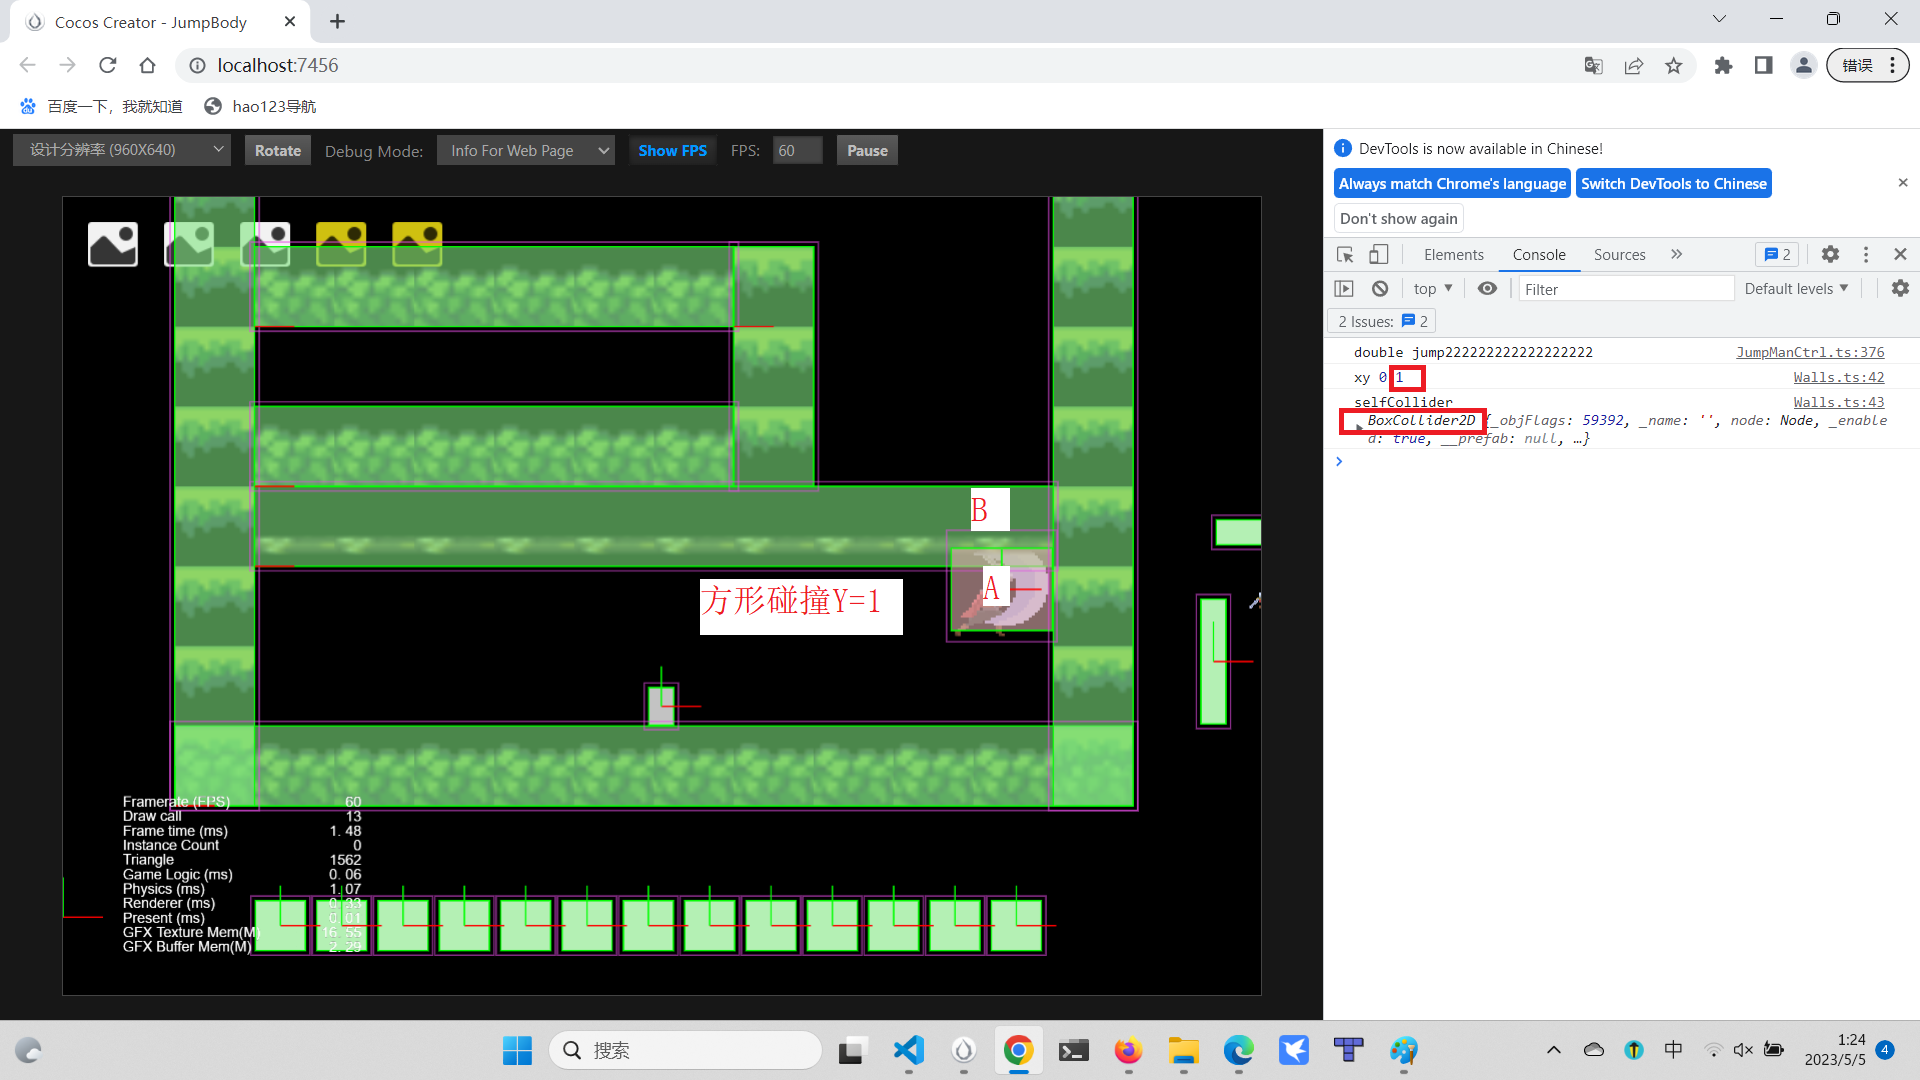
Task: Open console settings gear next to levels
Action: click(x=1900, y=289)
